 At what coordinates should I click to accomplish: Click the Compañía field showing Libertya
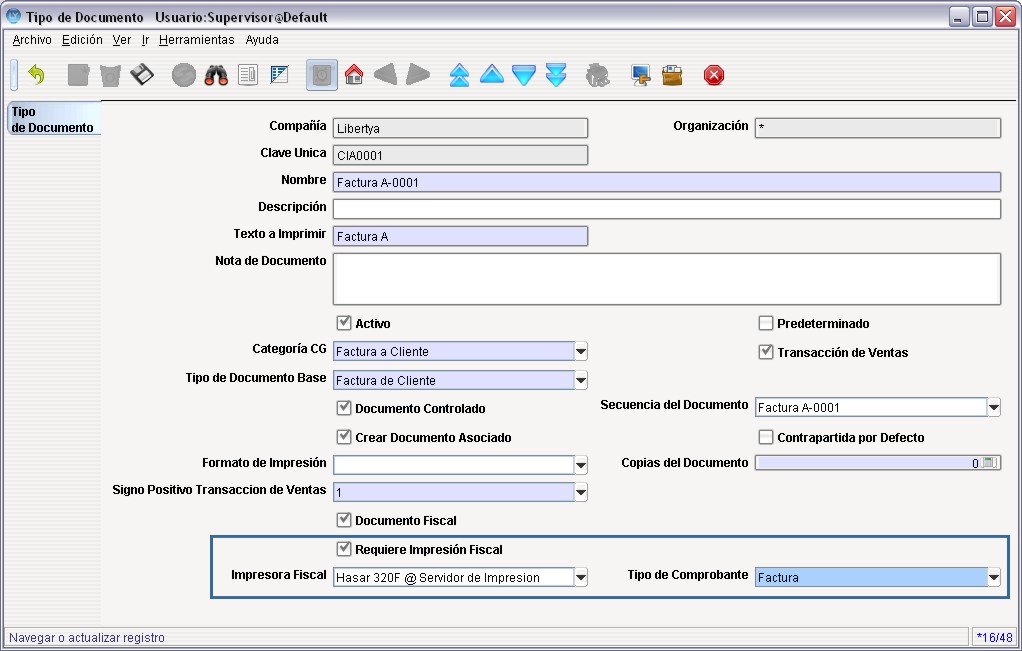460,128
